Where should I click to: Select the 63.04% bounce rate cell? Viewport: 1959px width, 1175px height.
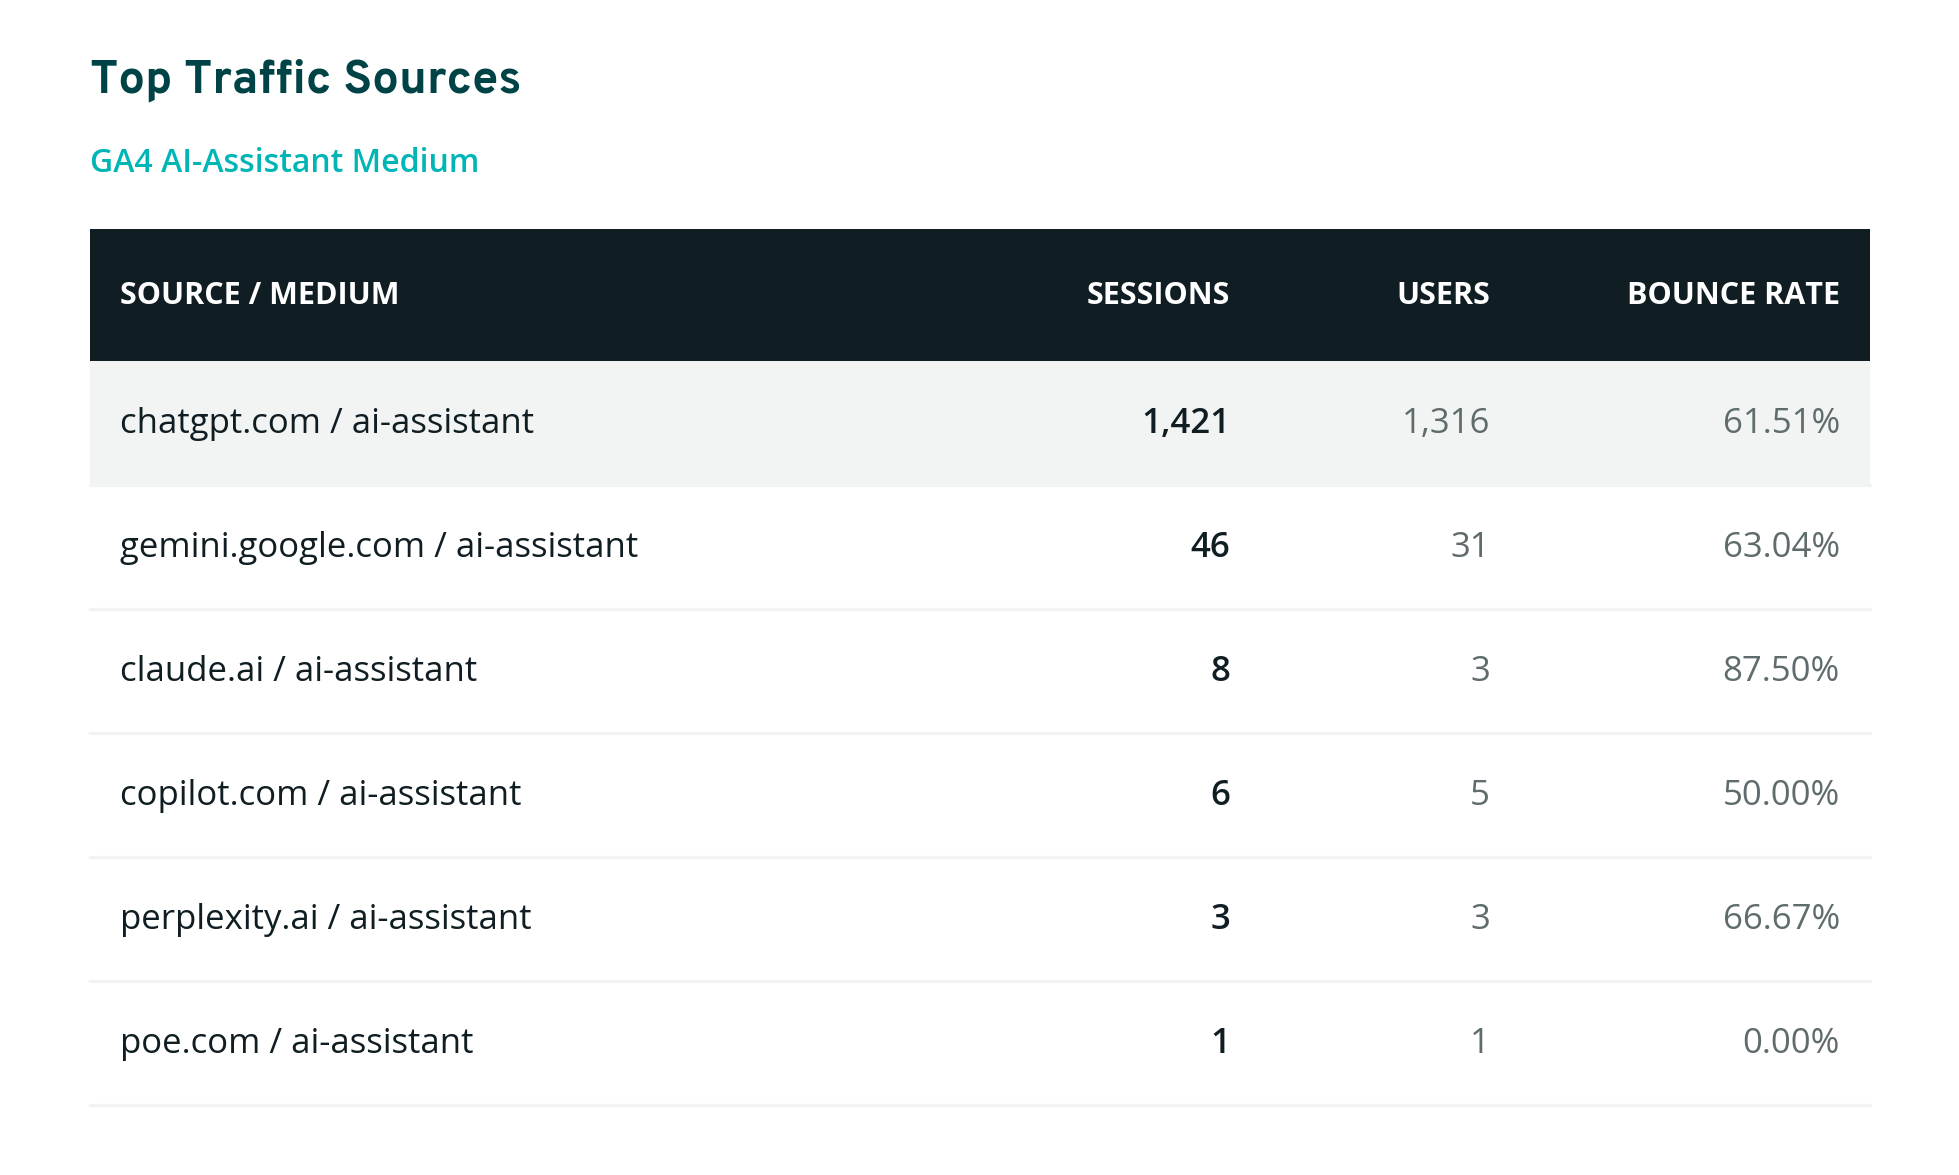1781,545
